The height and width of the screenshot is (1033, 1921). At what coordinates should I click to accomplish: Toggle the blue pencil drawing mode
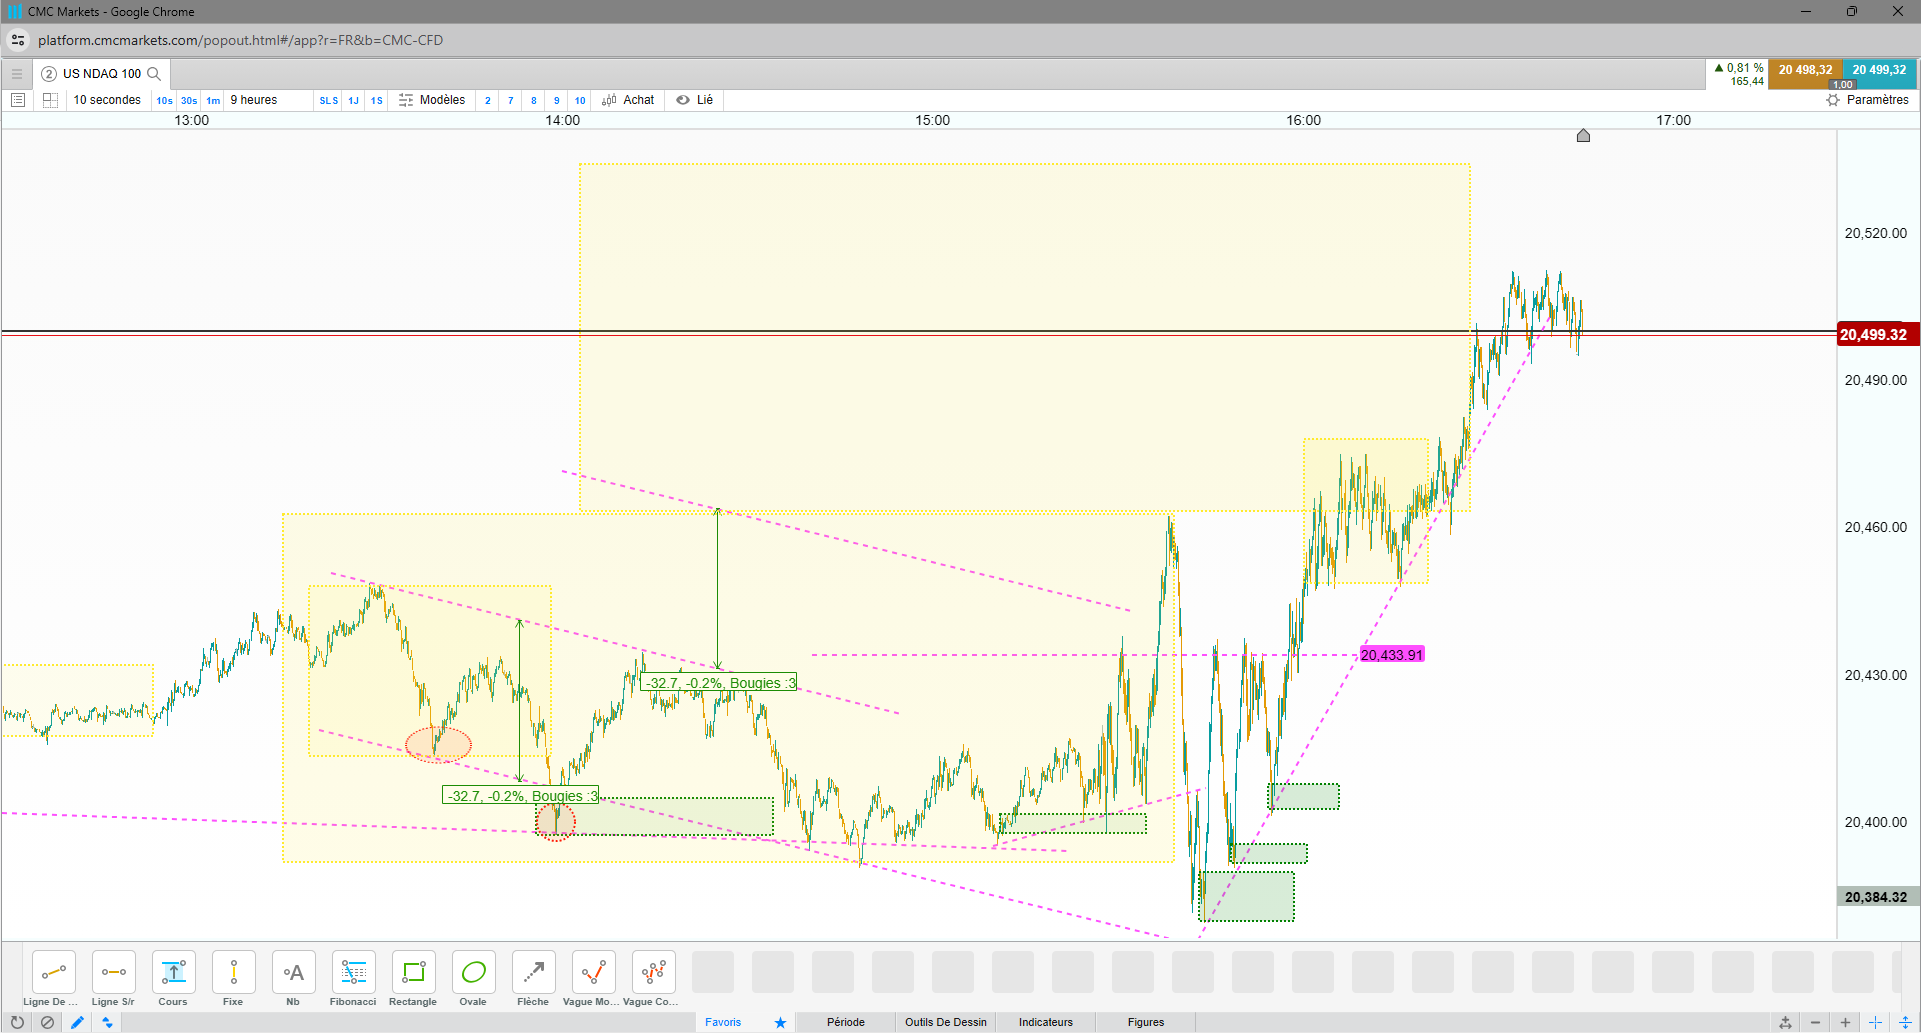77,1022
